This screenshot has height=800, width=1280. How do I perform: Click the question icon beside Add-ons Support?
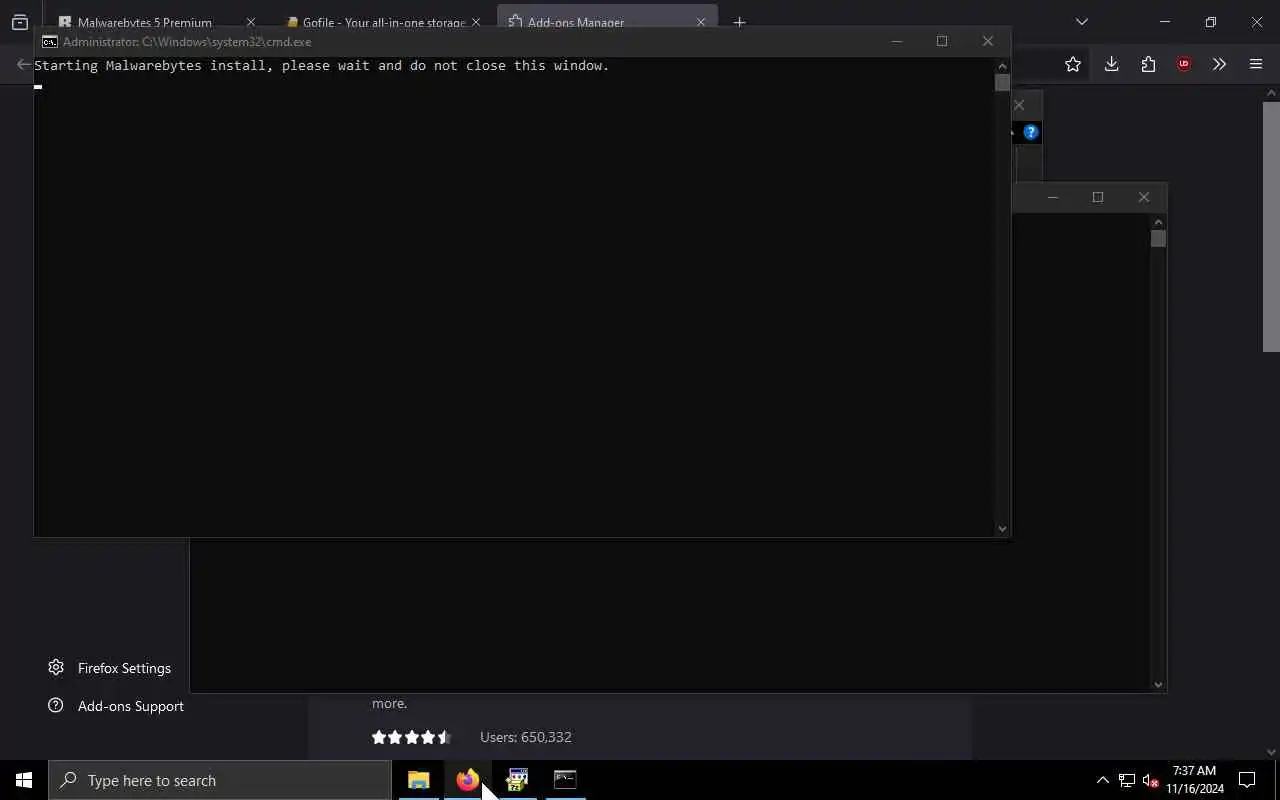pos(56,705)
